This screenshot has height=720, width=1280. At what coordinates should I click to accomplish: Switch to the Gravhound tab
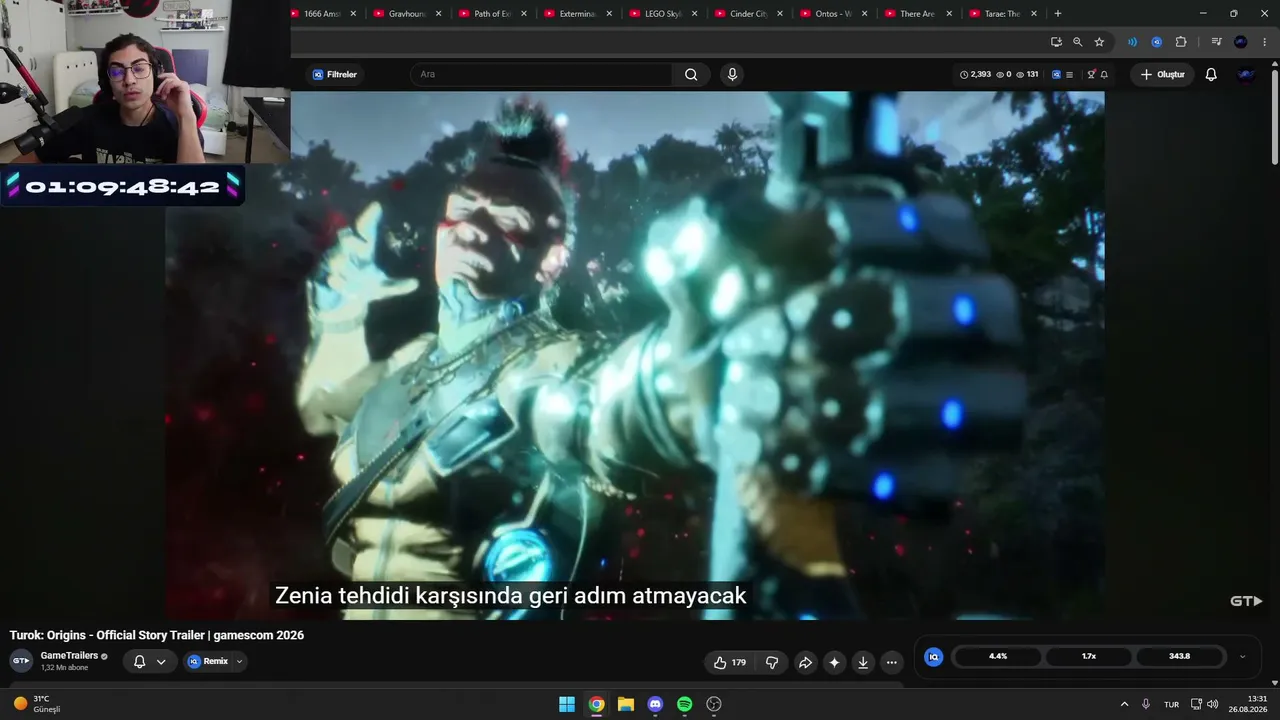pos(407,14)
